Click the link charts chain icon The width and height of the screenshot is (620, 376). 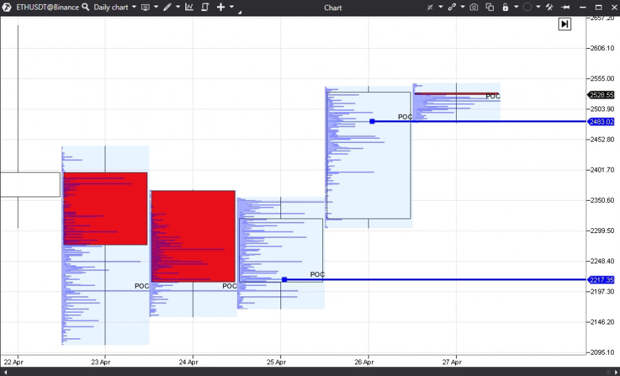tap(452, 7)
